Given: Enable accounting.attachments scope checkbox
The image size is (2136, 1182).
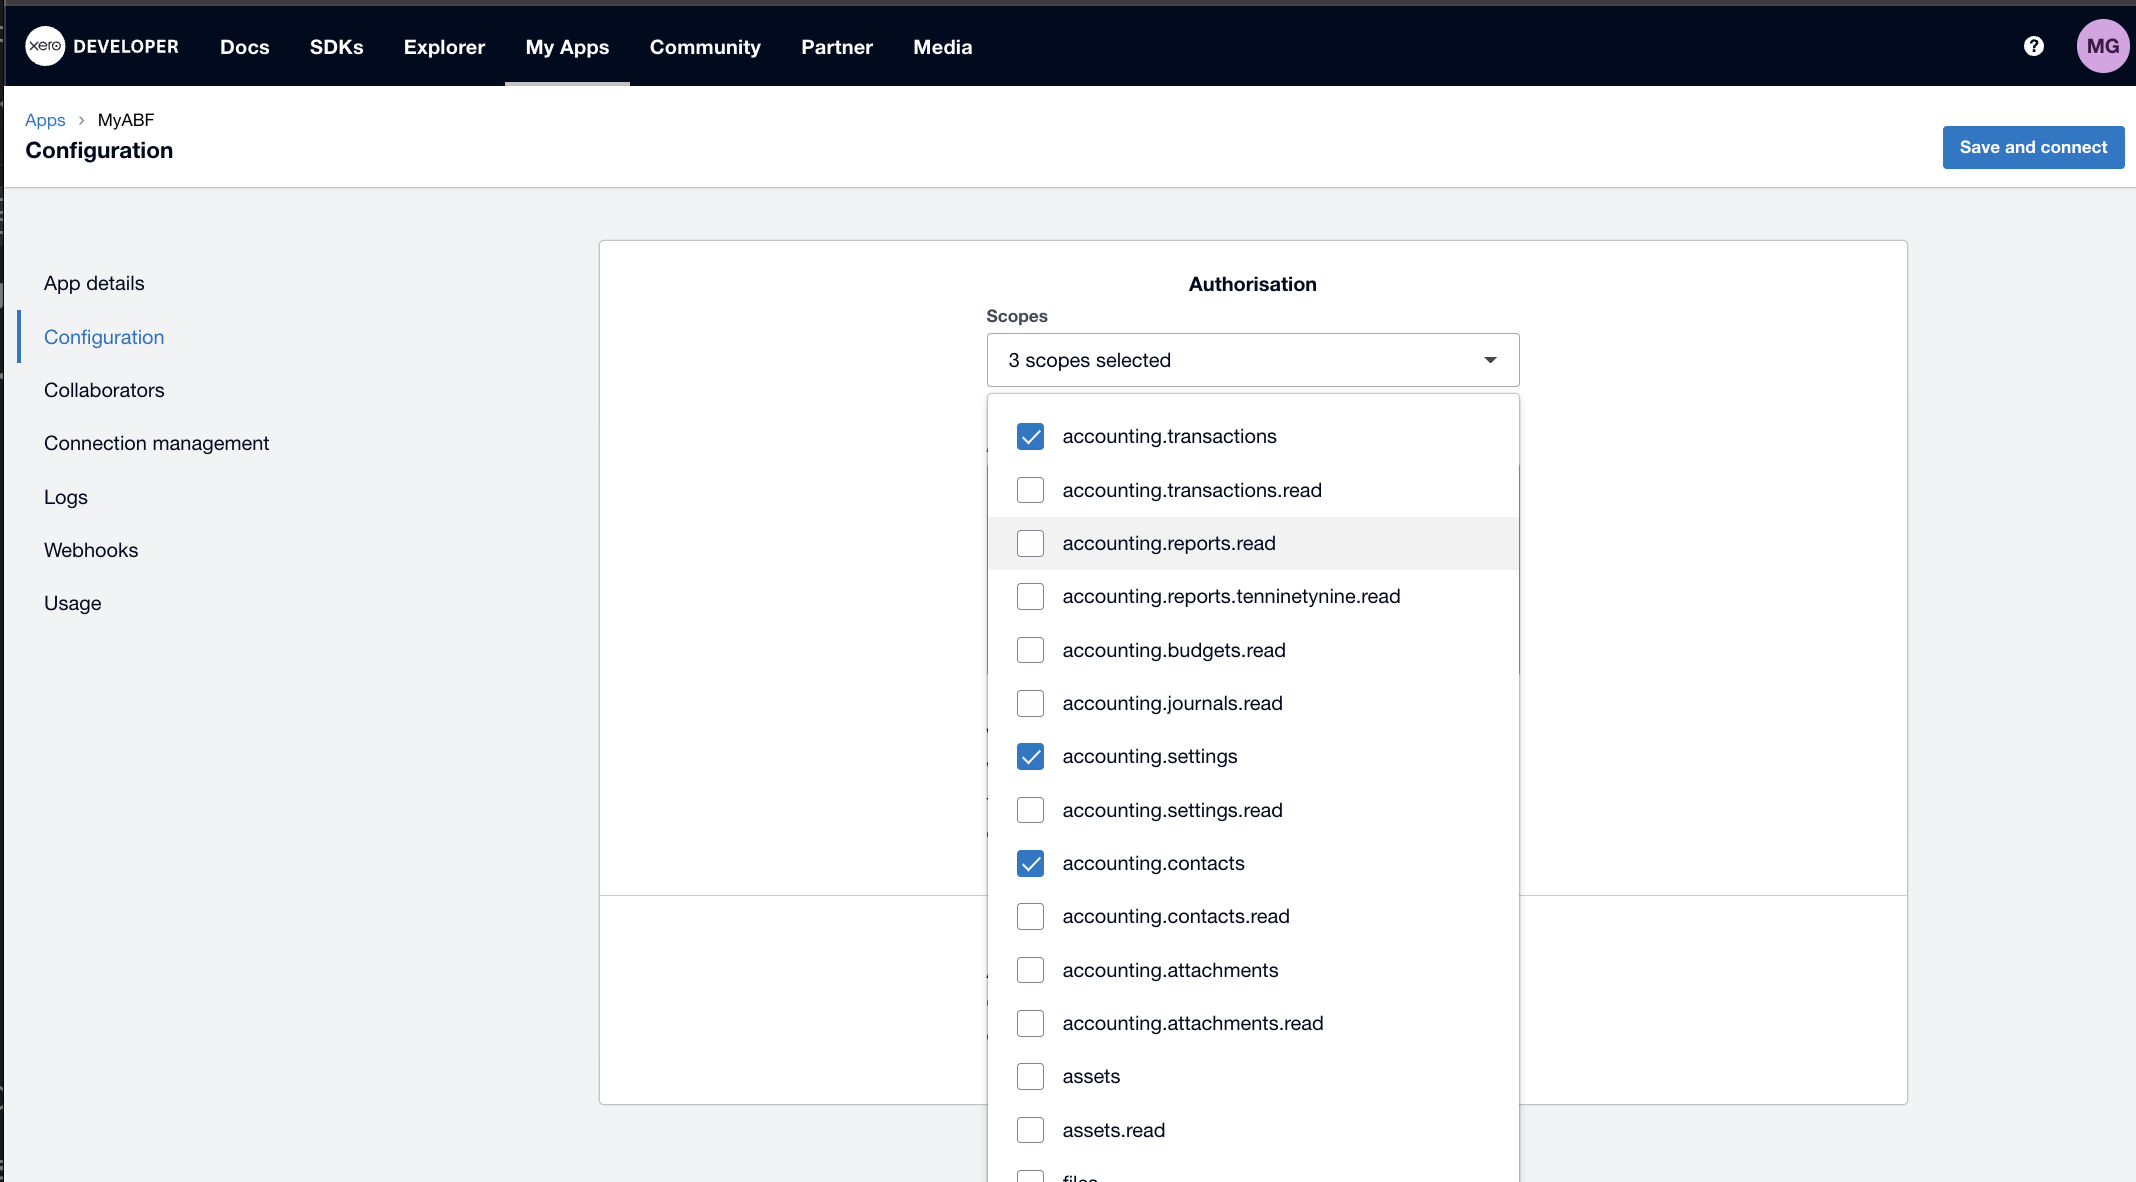Looking at the screenshot, I should (1030, 970).
